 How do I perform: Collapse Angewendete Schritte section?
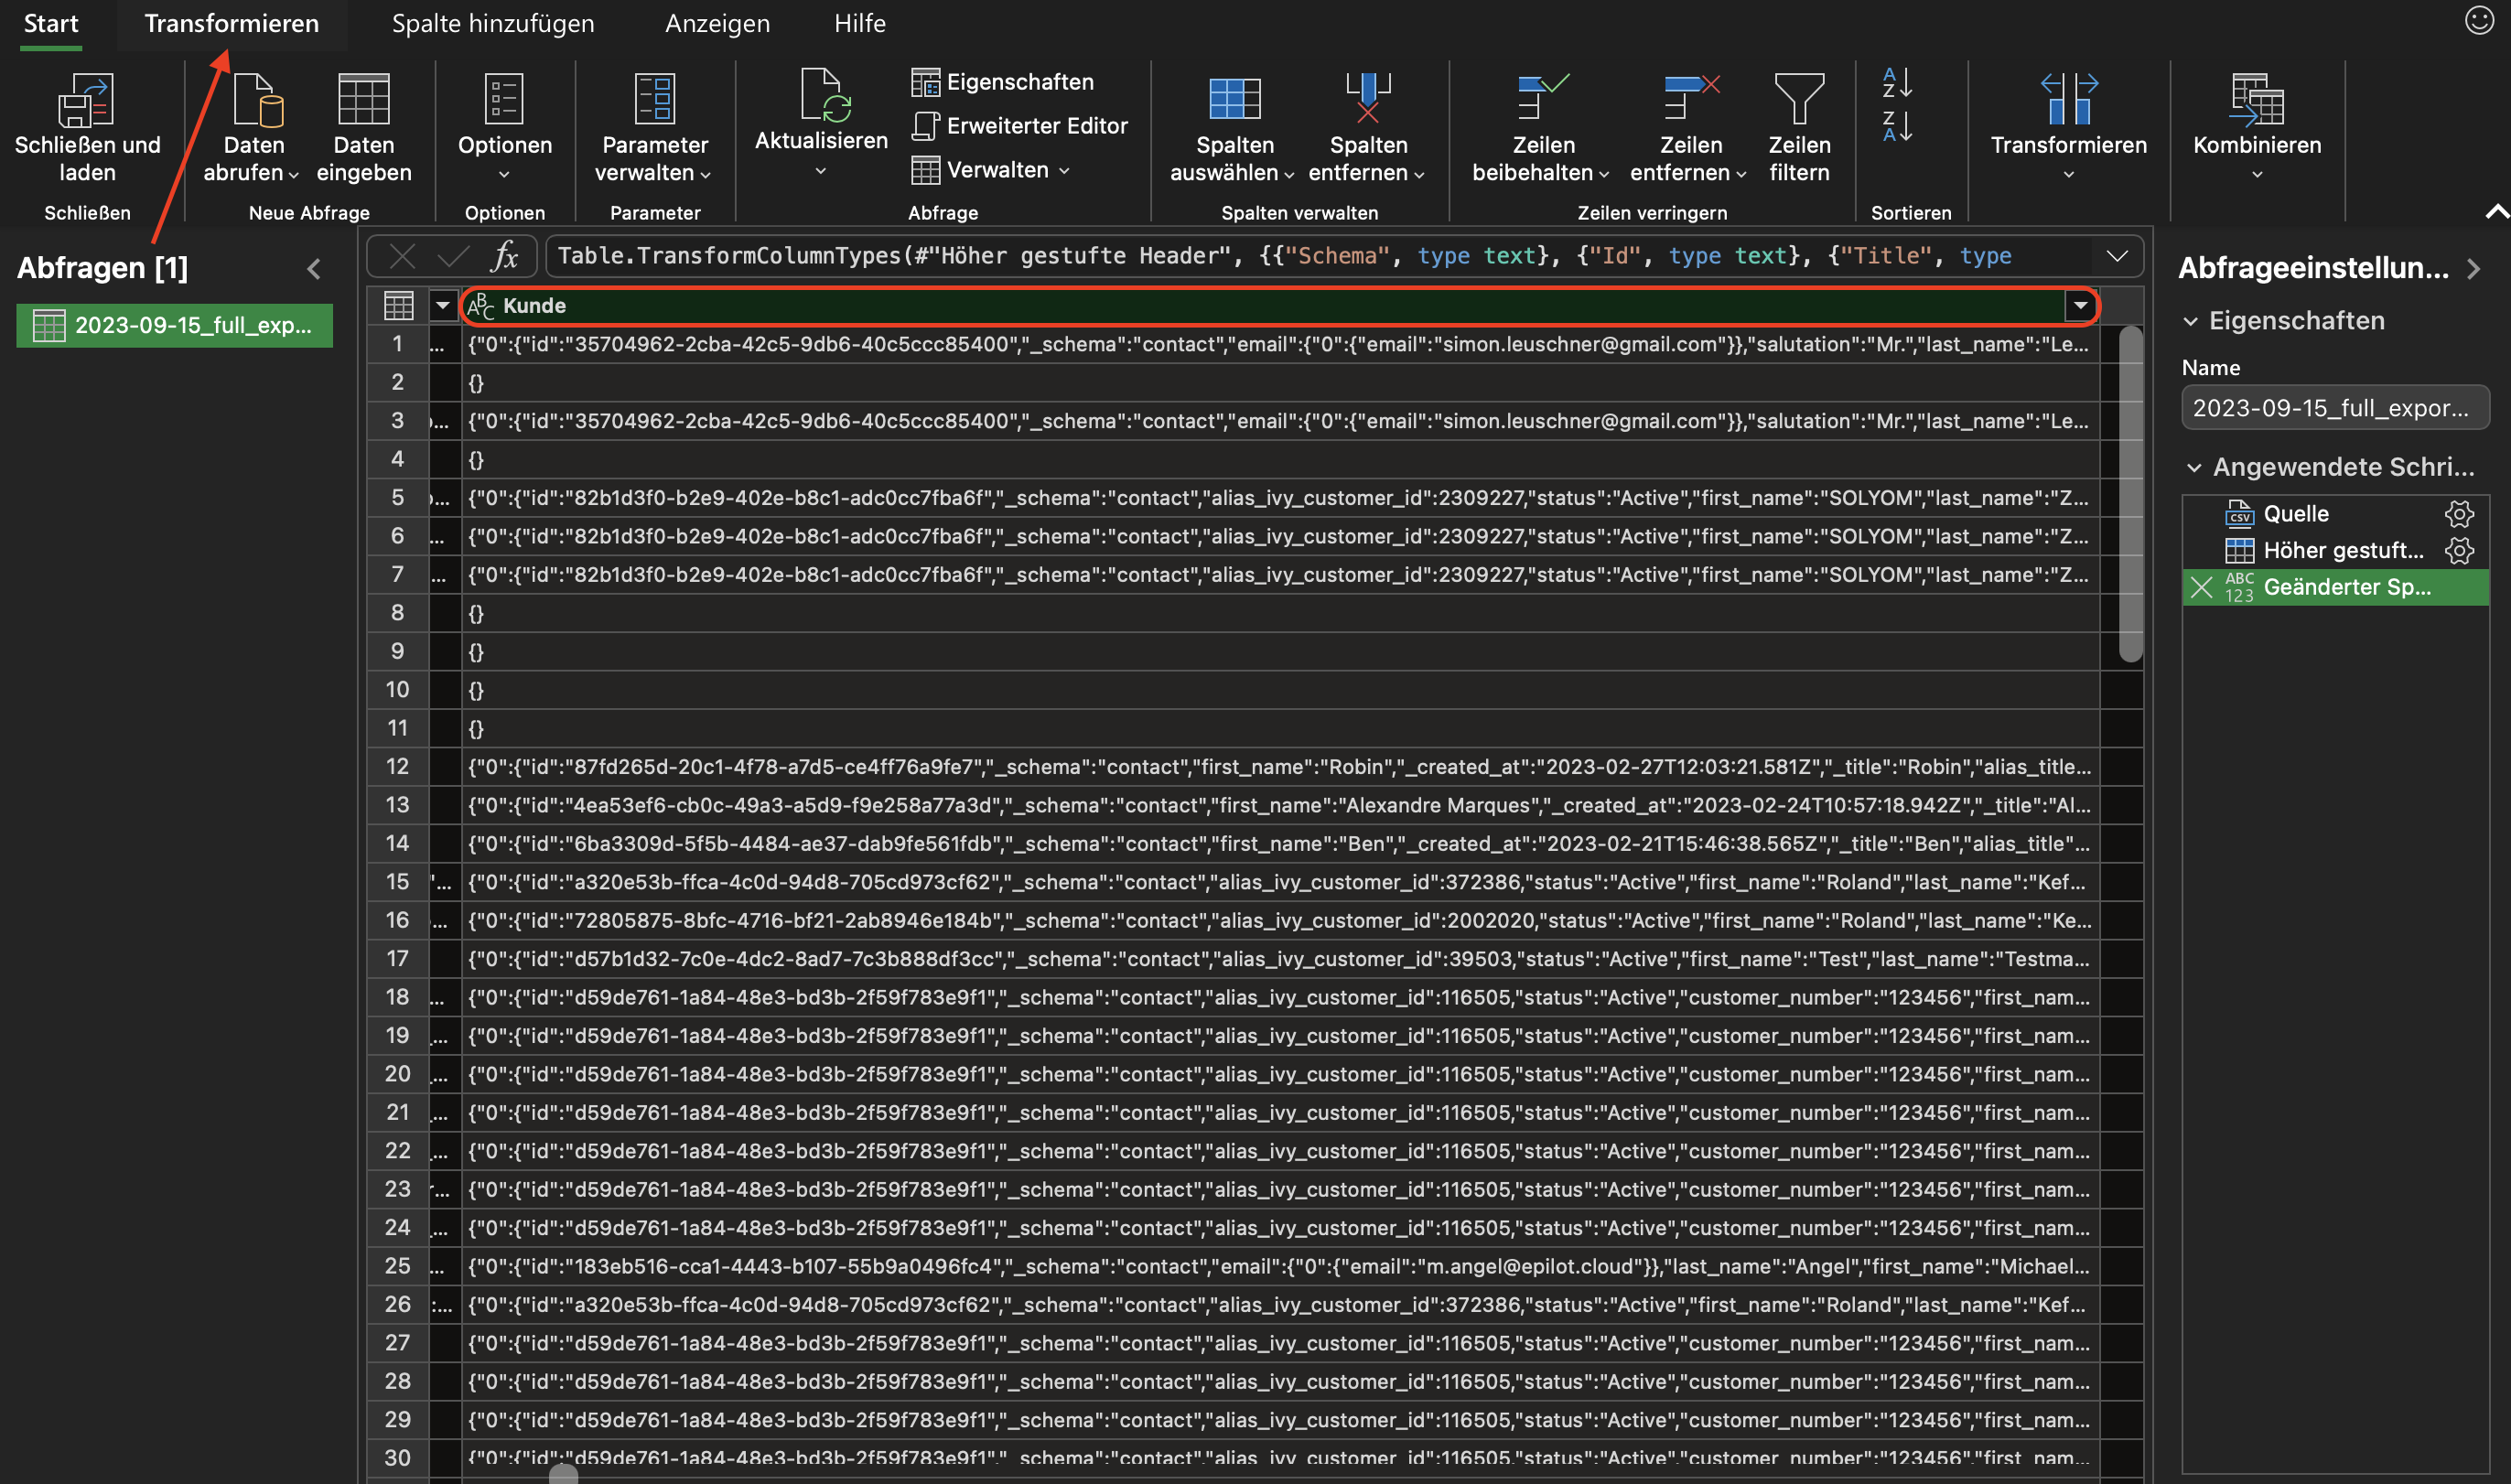tap(2193, 468)
